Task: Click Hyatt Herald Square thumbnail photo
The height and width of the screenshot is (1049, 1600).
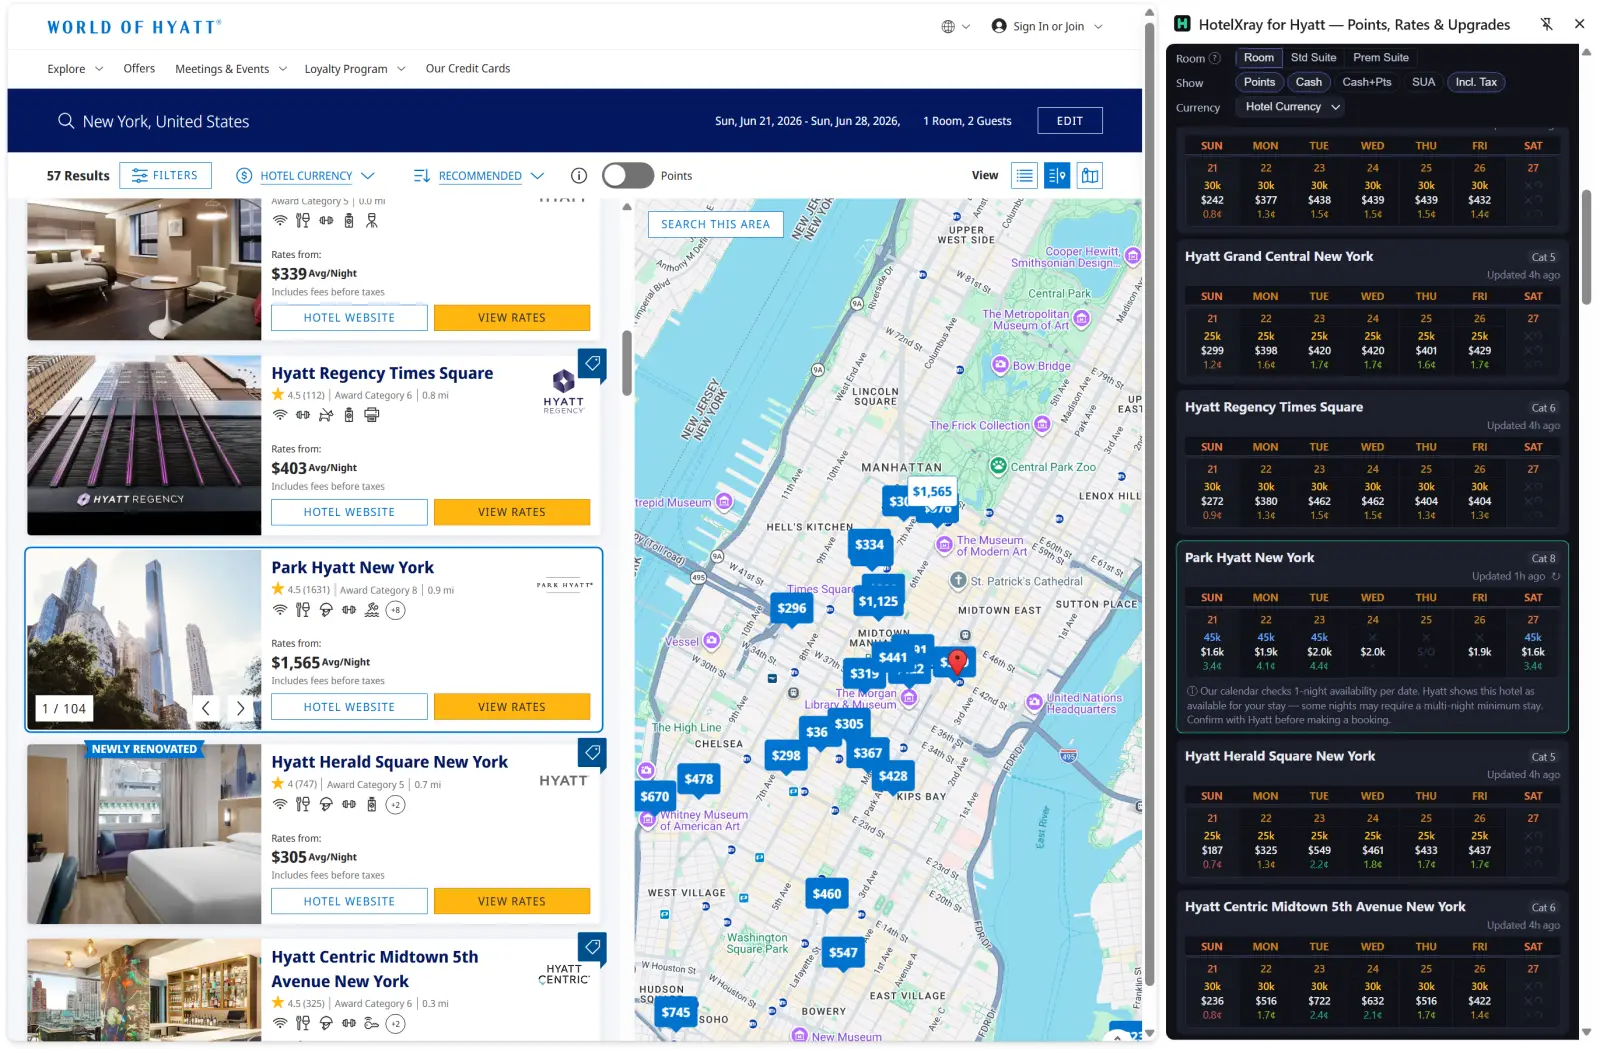Action: 144,834
